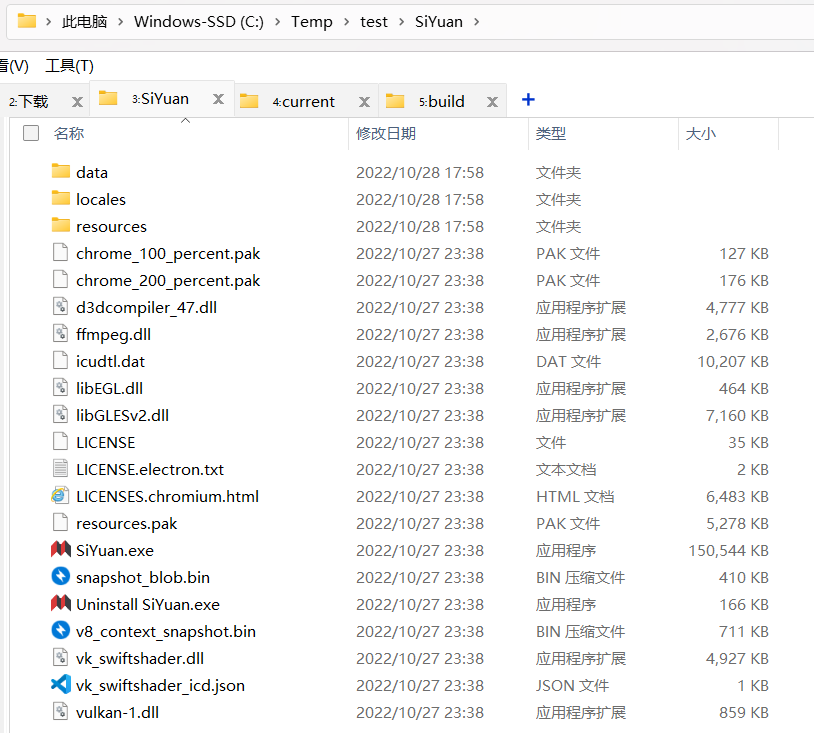Select the libGLESv2.dll file icon
814x733 pixels.
pos(61,415)
